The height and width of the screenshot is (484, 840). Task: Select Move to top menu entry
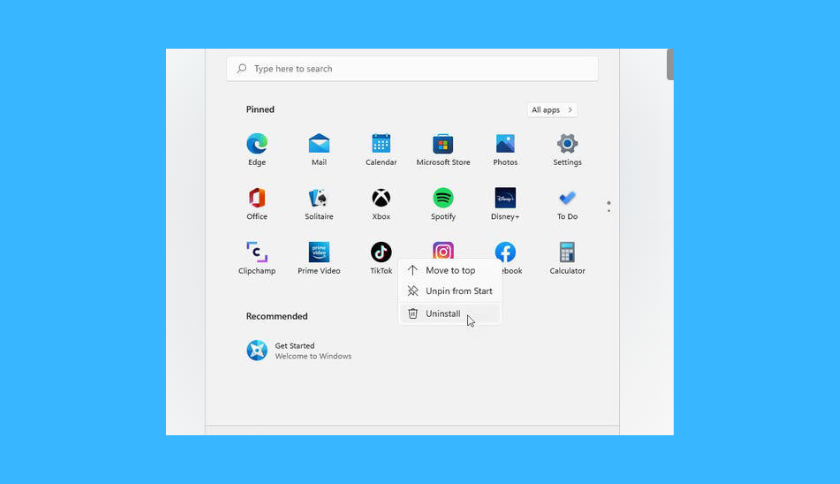tap(450, 270)
